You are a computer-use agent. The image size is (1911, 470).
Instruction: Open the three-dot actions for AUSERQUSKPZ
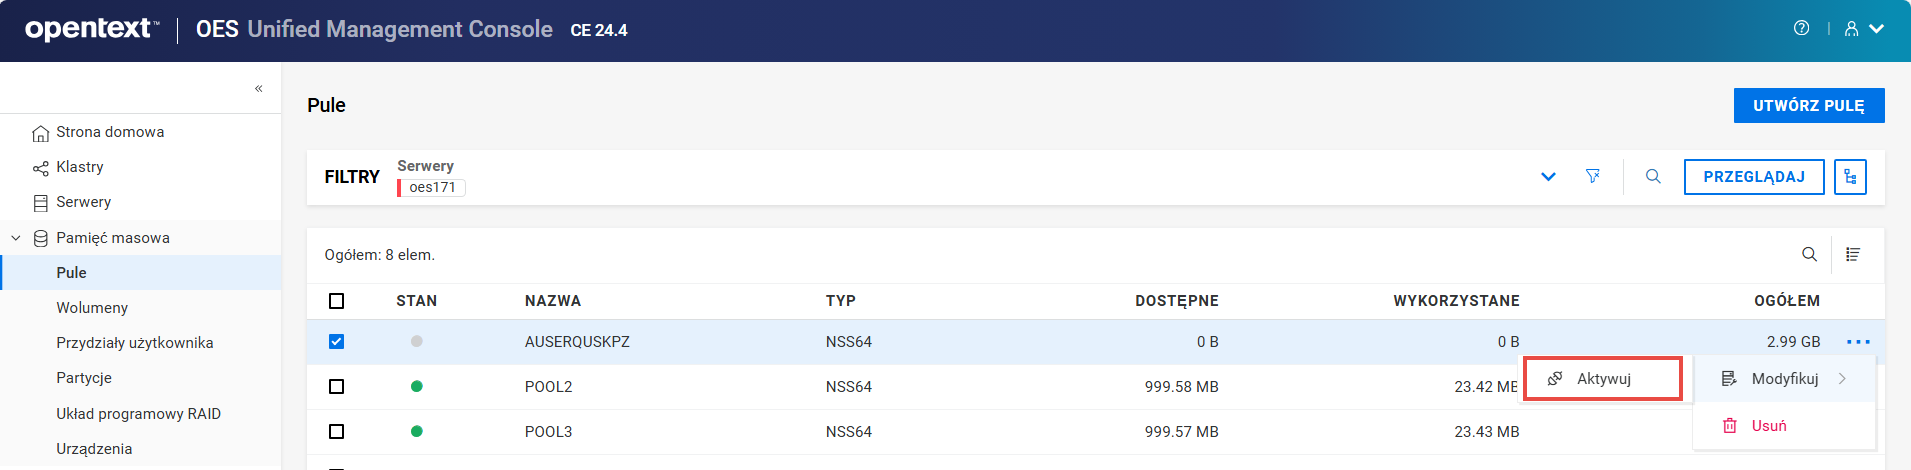(x=1858, y=342)
